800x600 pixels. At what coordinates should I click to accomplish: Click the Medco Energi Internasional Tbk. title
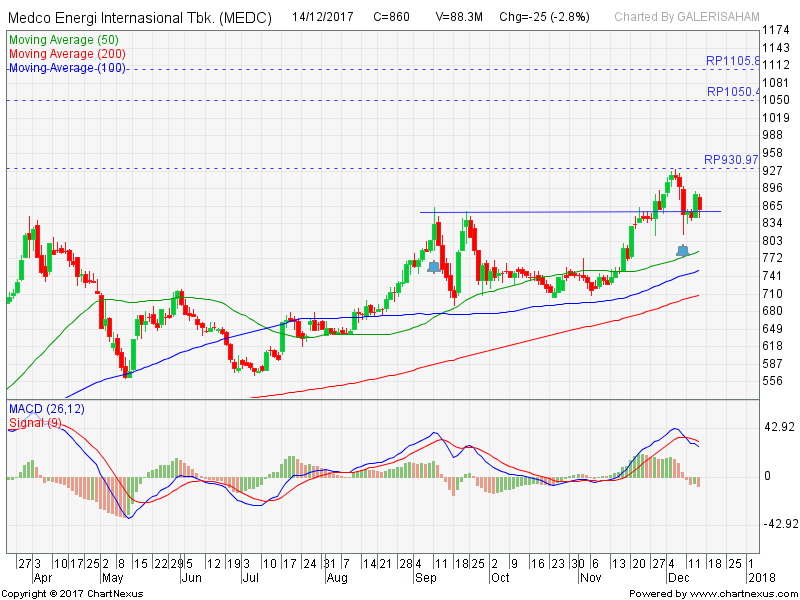143,17
